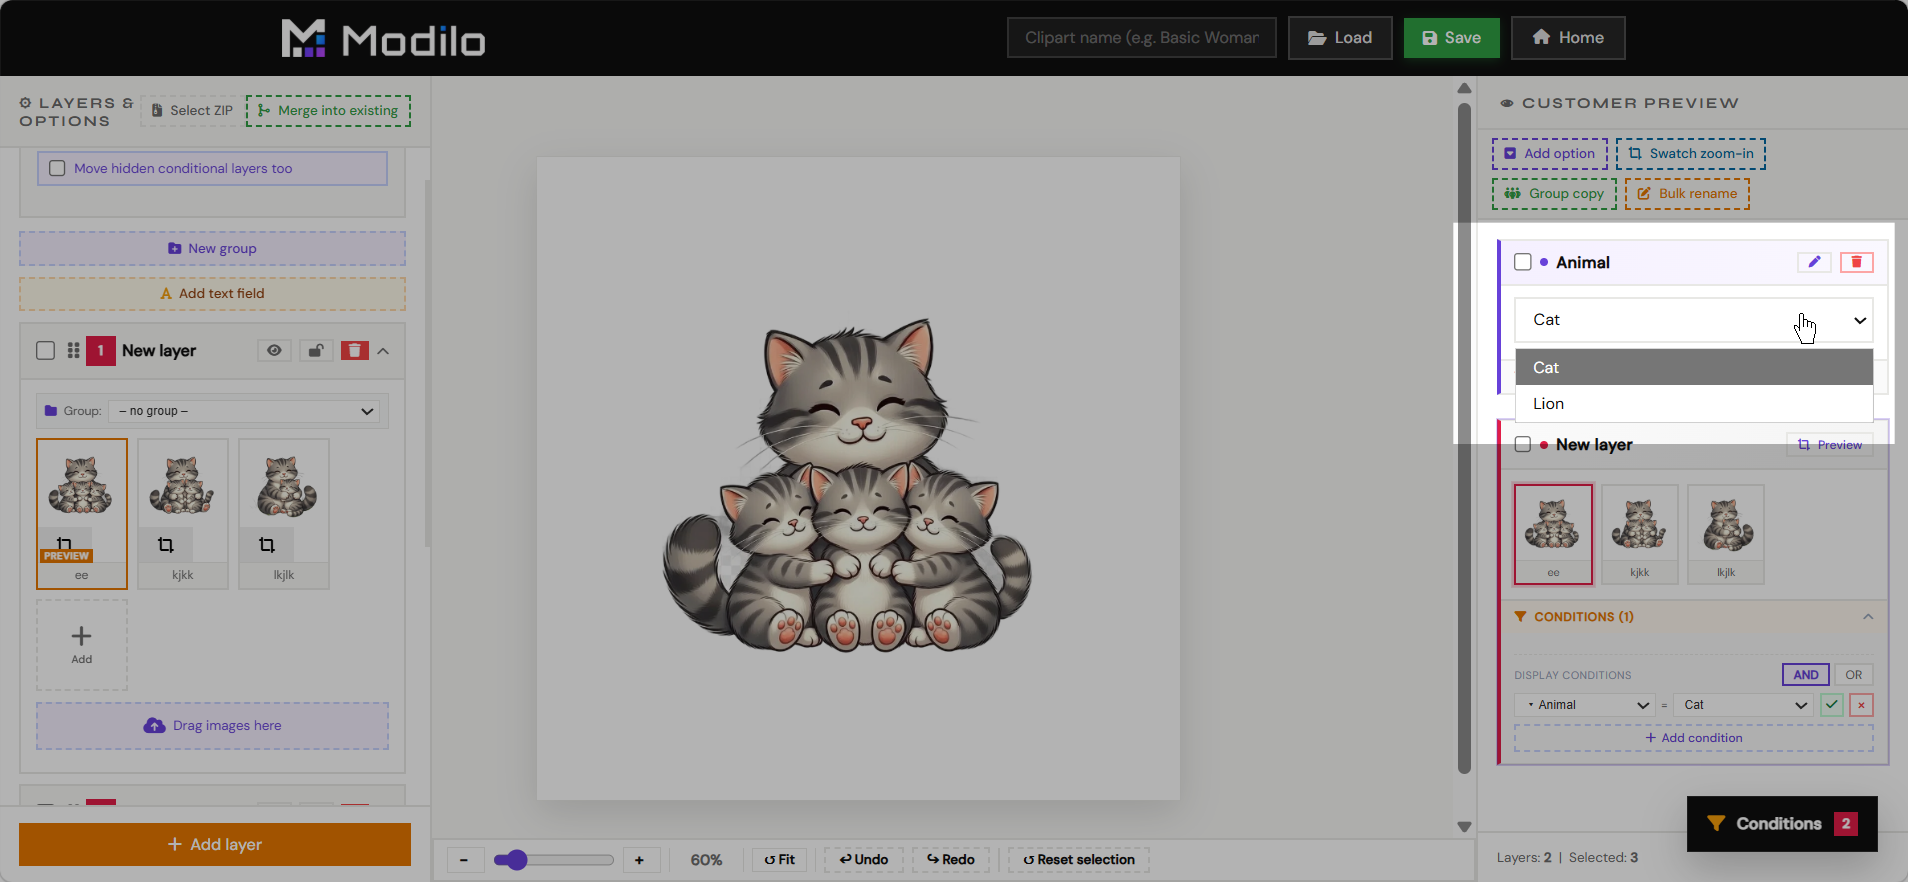
Task: Tick the New layer checkbox in Customer Preview
Action: click(1523, 444)
